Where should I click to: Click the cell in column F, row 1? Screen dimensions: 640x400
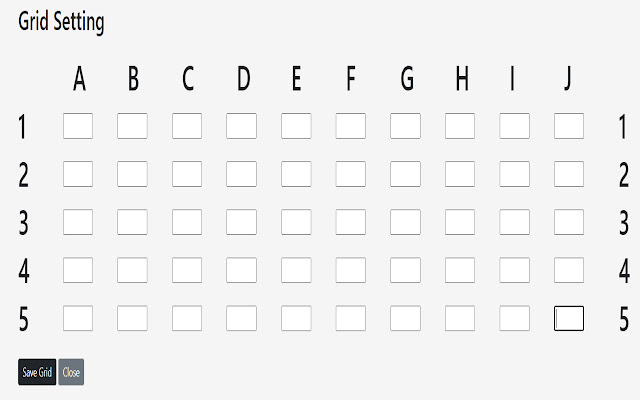tap(350, 126)
